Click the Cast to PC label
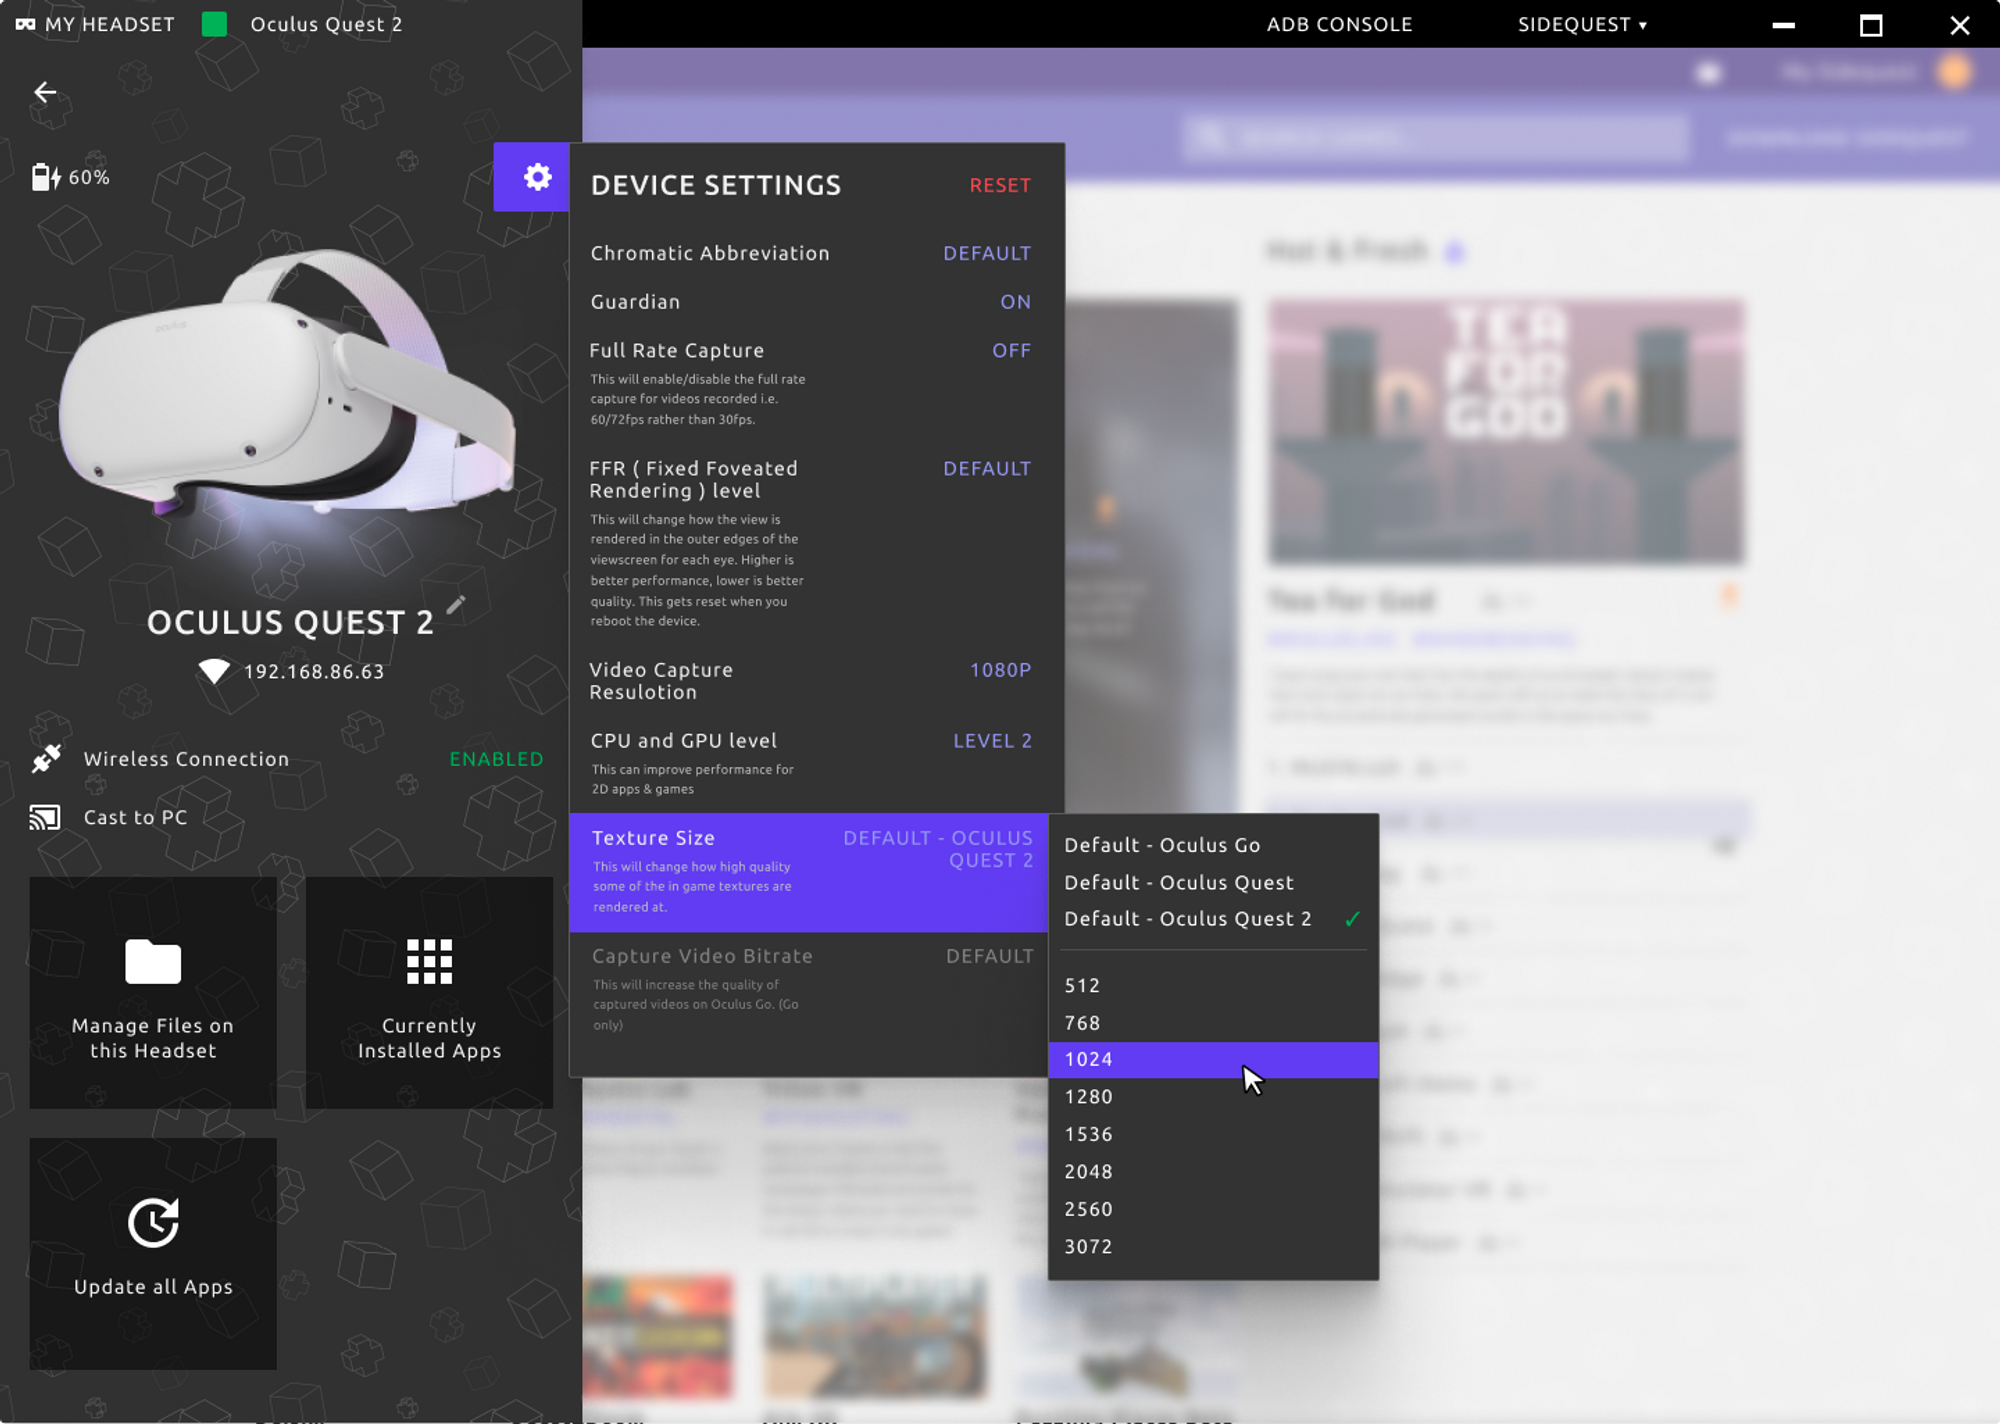 pyautogui.click(x=136, y=817)
